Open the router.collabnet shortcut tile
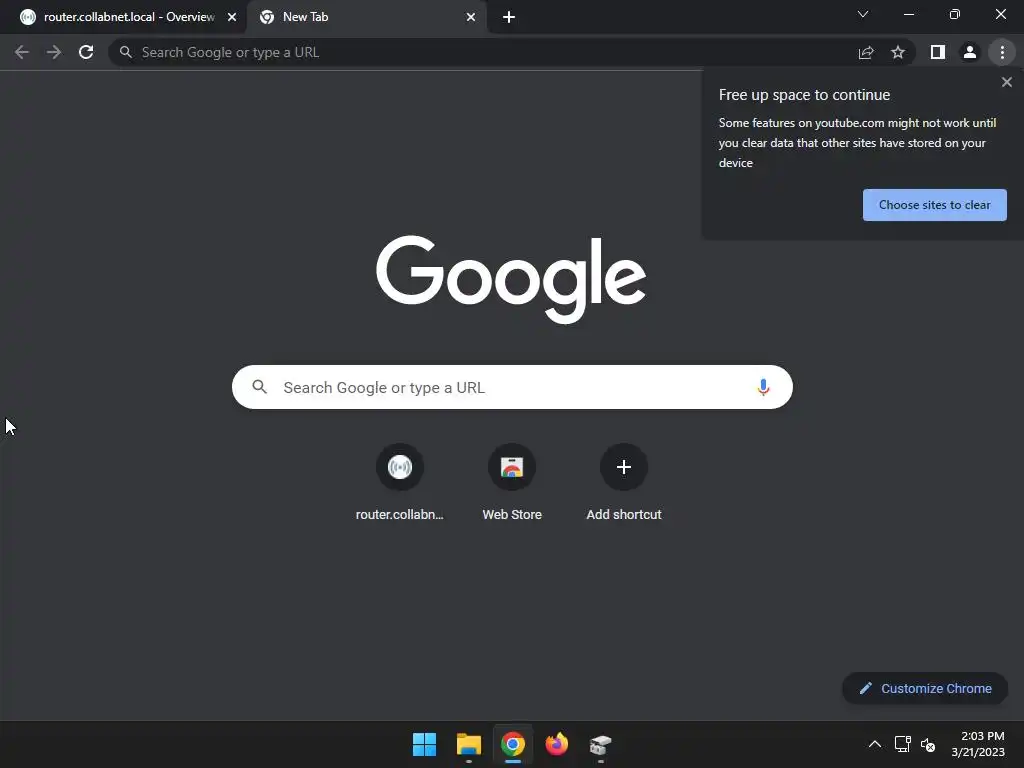1024x768 pixels. (x=400, y=483)
